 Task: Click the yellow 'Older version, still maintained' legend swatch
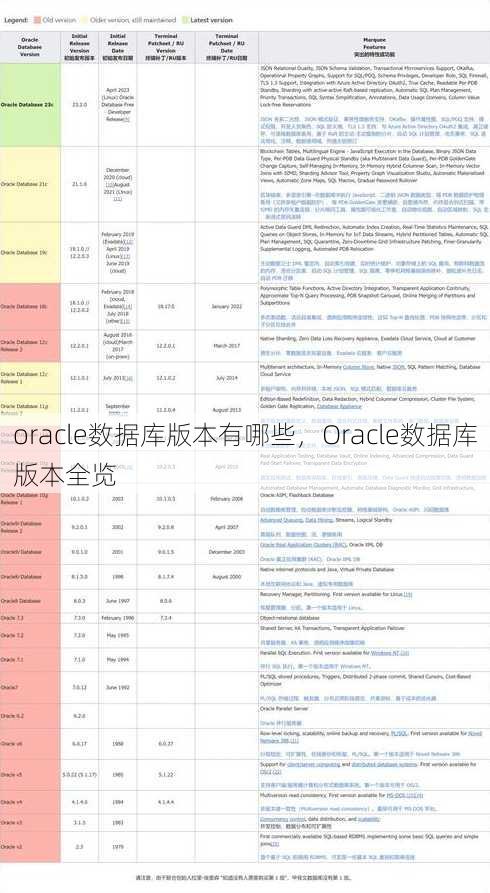click(x=85, y=20)
